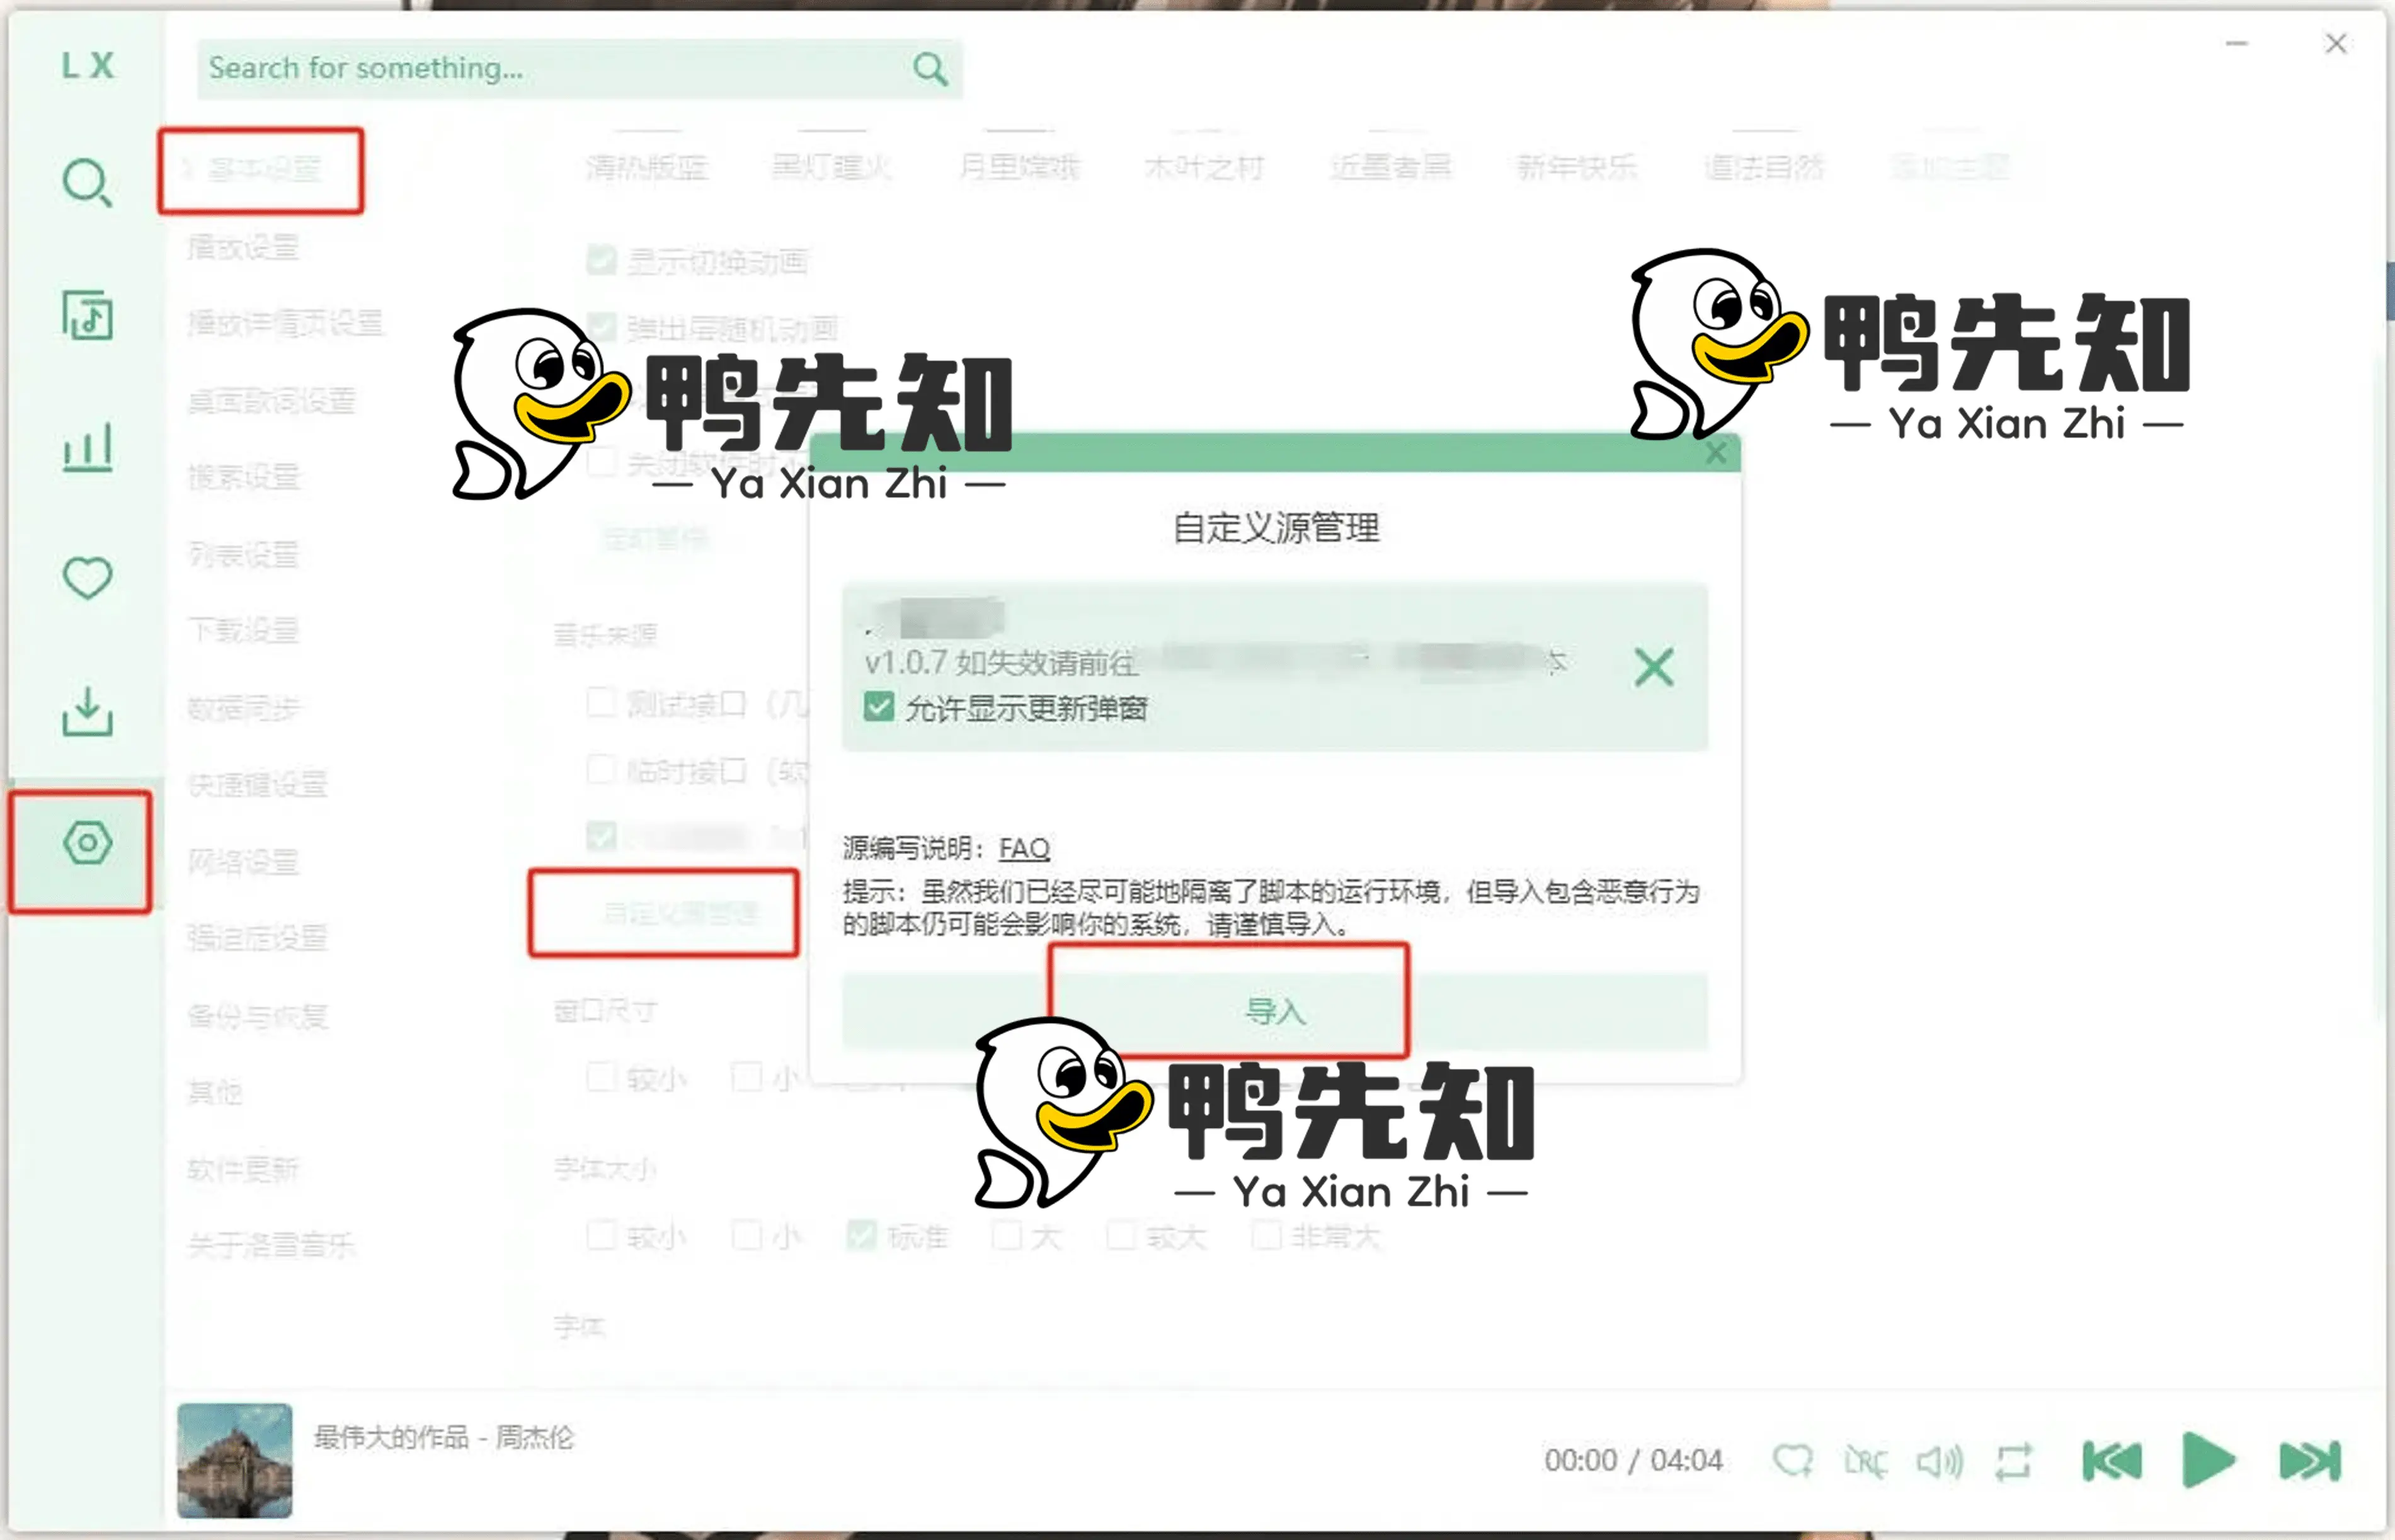Select the 测试接口 music source
Screen dimensions: 2395x1540
[601, 703]
